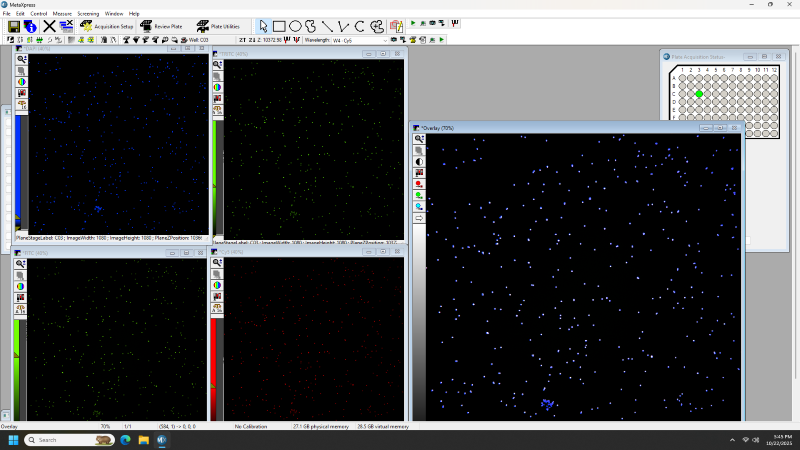Select the green highlighted well in plate map
Screen dimensions: 800x450
tap(699, 93)
